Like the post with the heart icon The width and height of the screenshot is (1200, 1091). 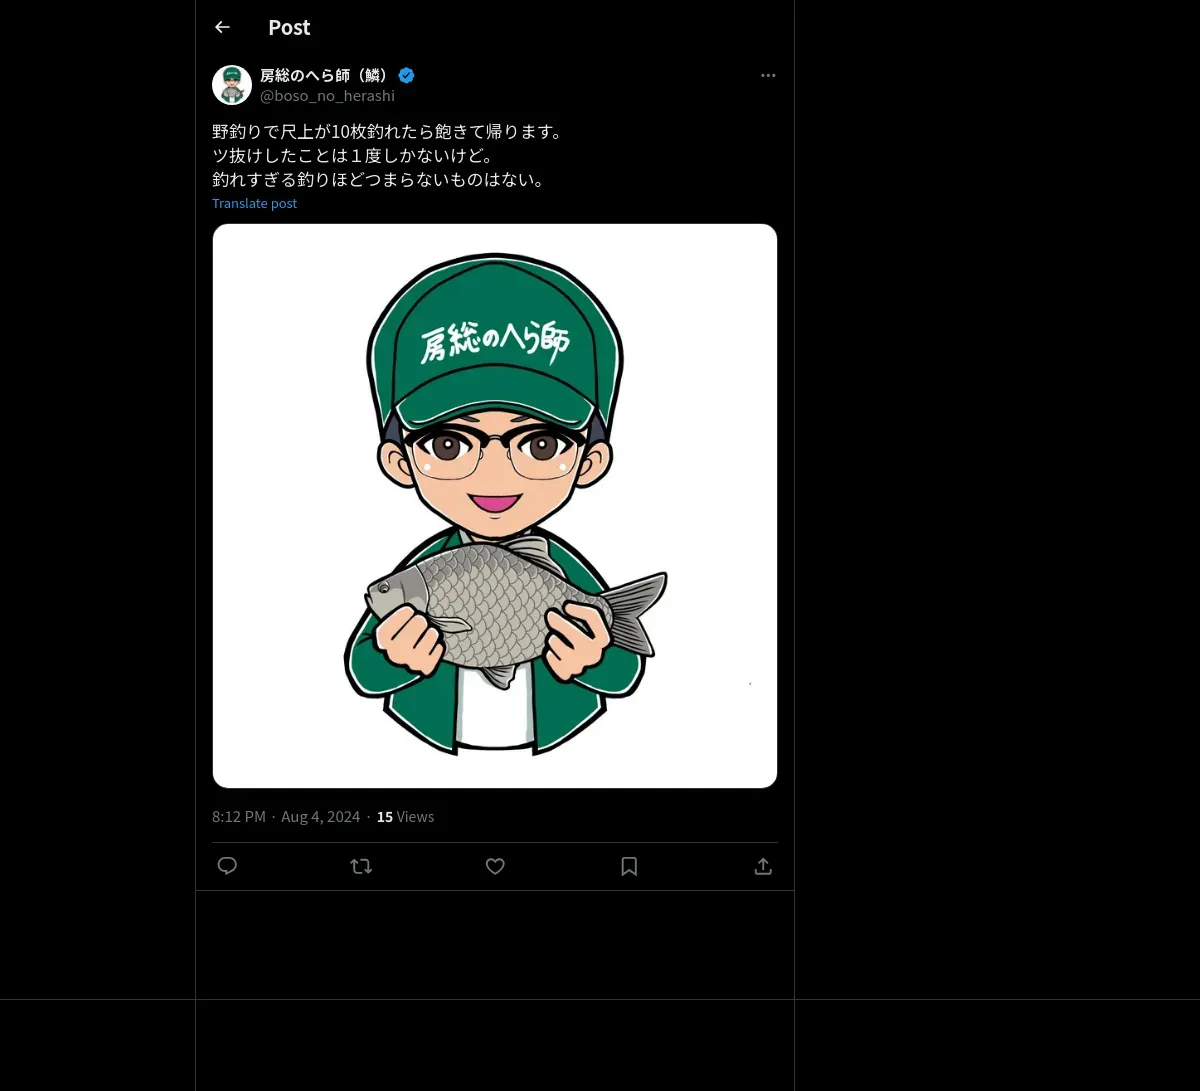[495, 866]
